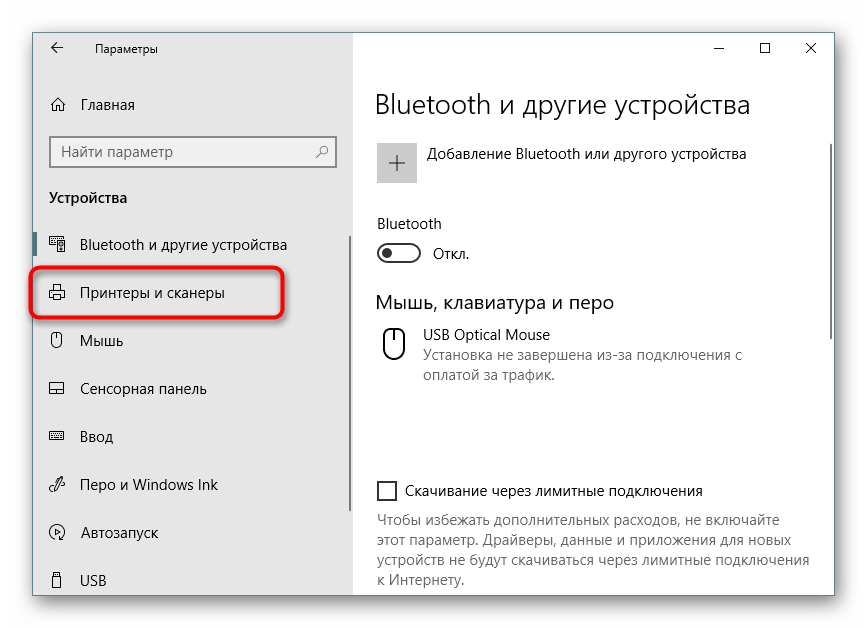
Task: Click the Автозапуск icon in sidebar
Action: pos(58,533)
